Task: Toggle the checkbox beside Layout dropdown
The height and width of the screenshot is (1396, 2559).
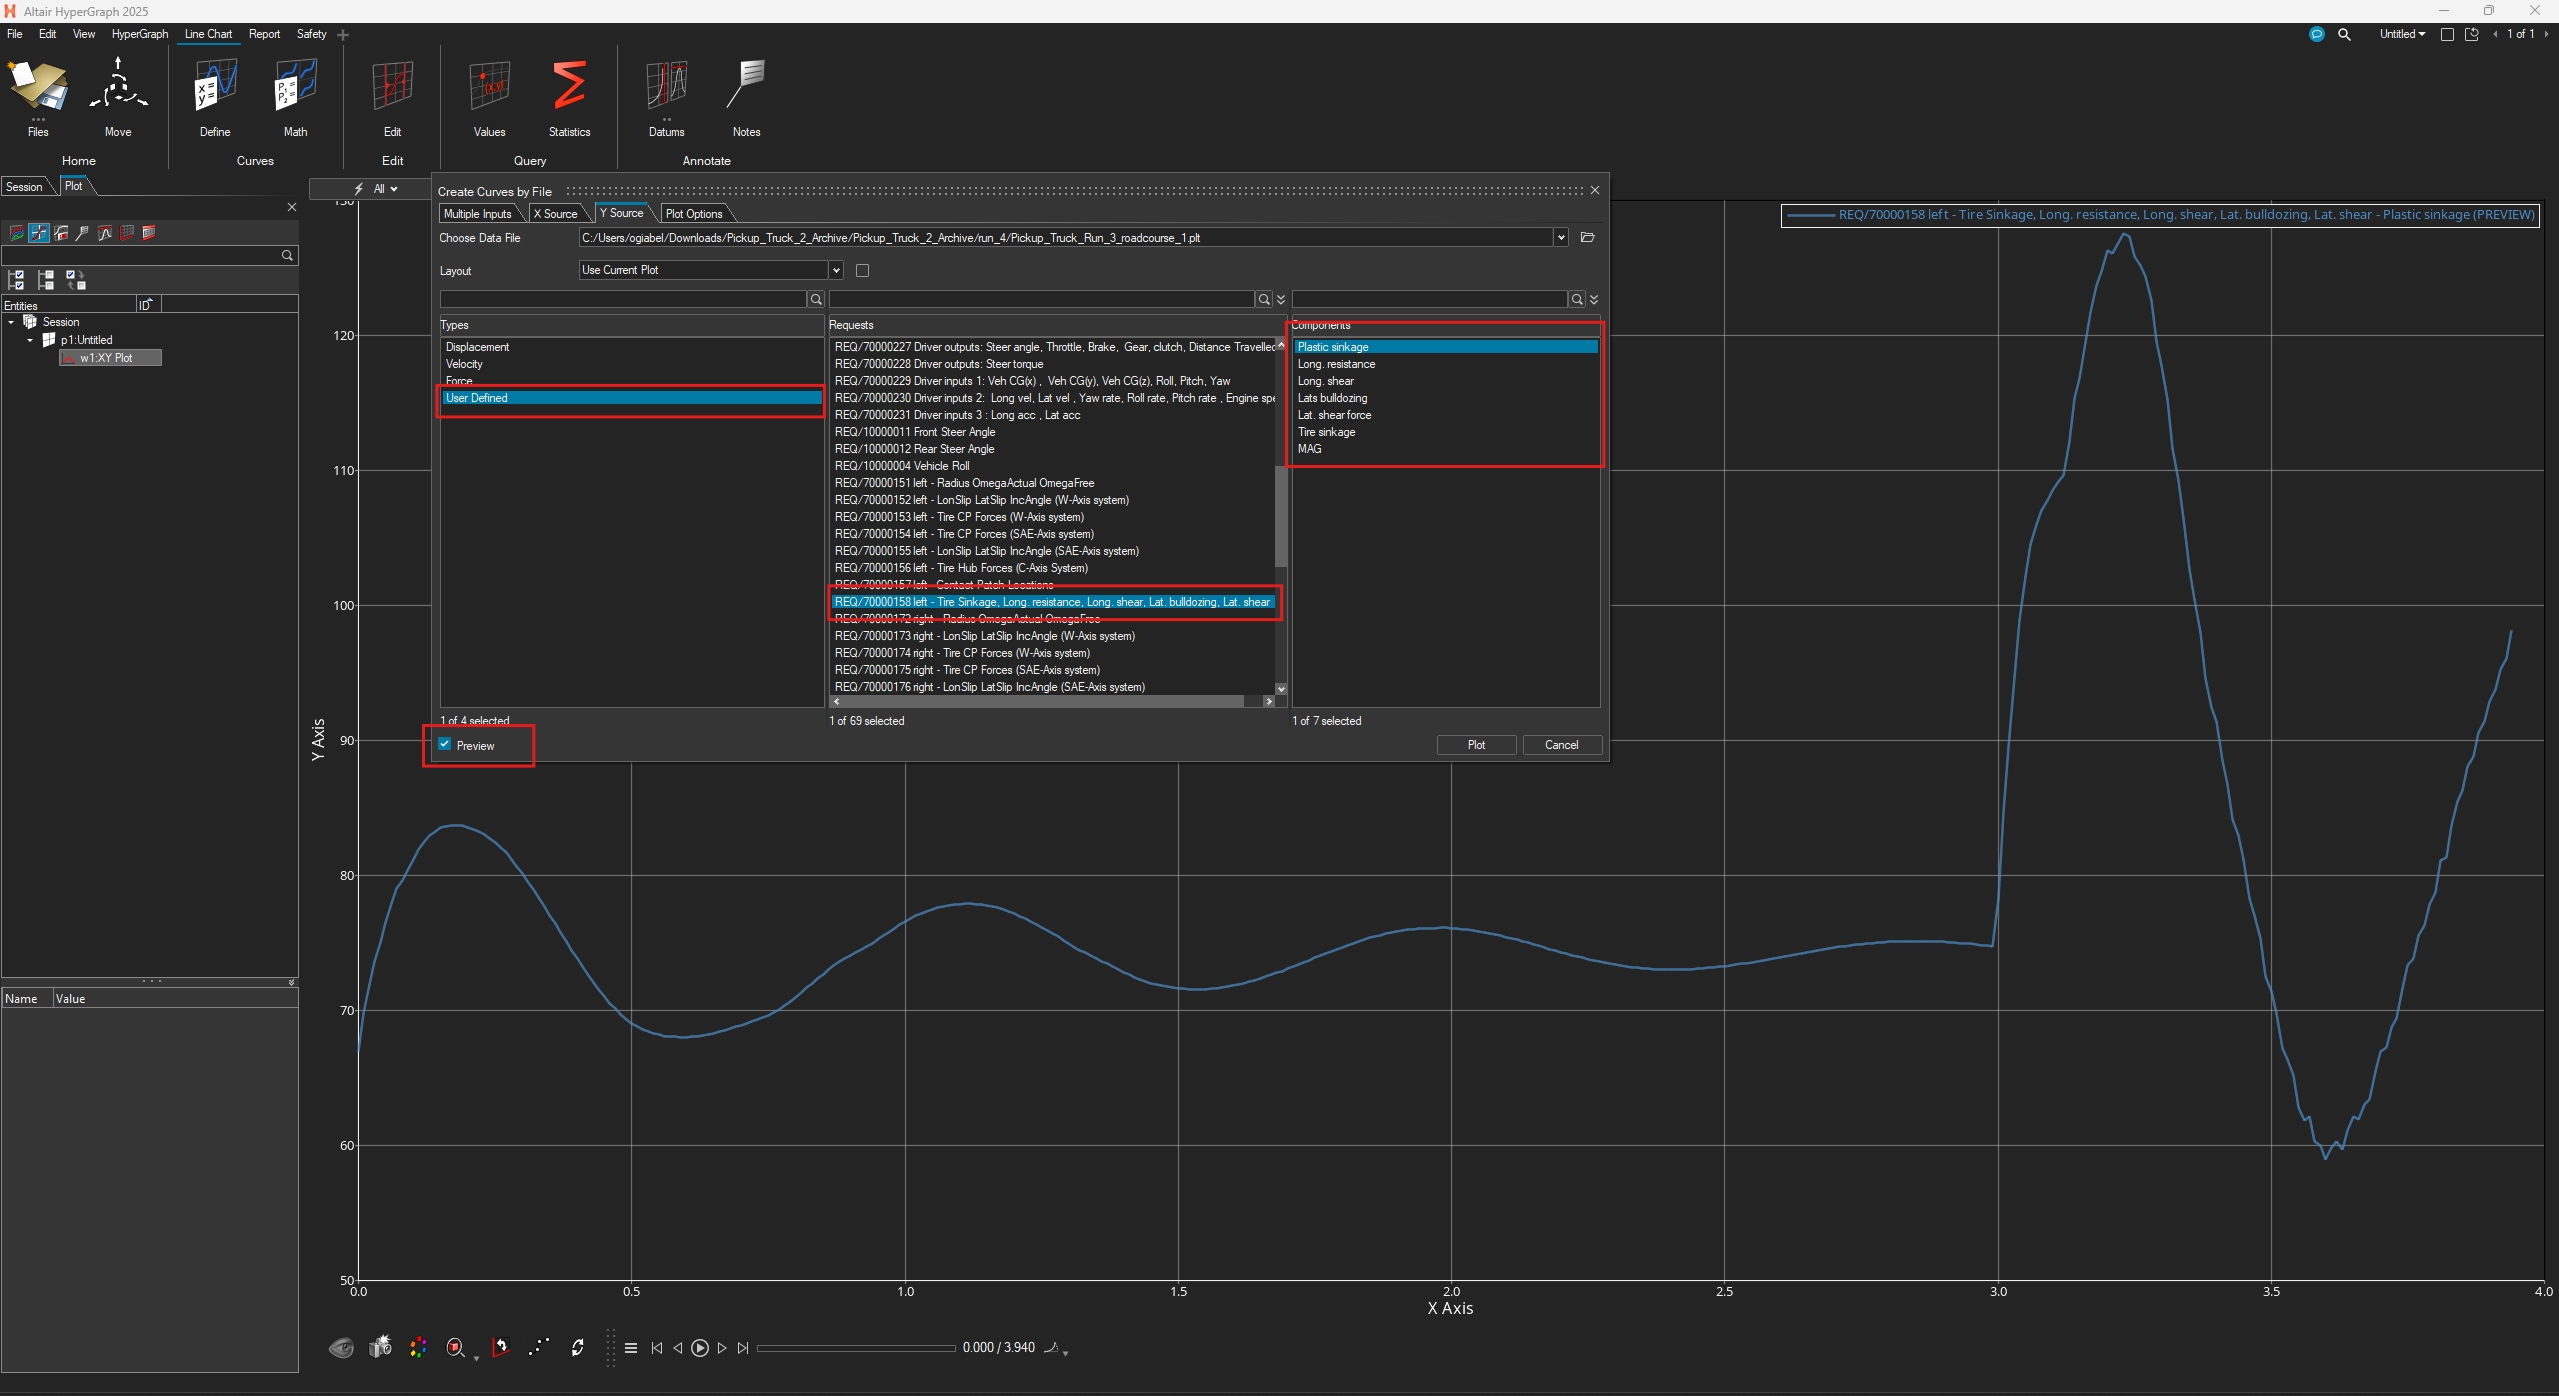Action: pyautogui.click(x=863, y=271)
